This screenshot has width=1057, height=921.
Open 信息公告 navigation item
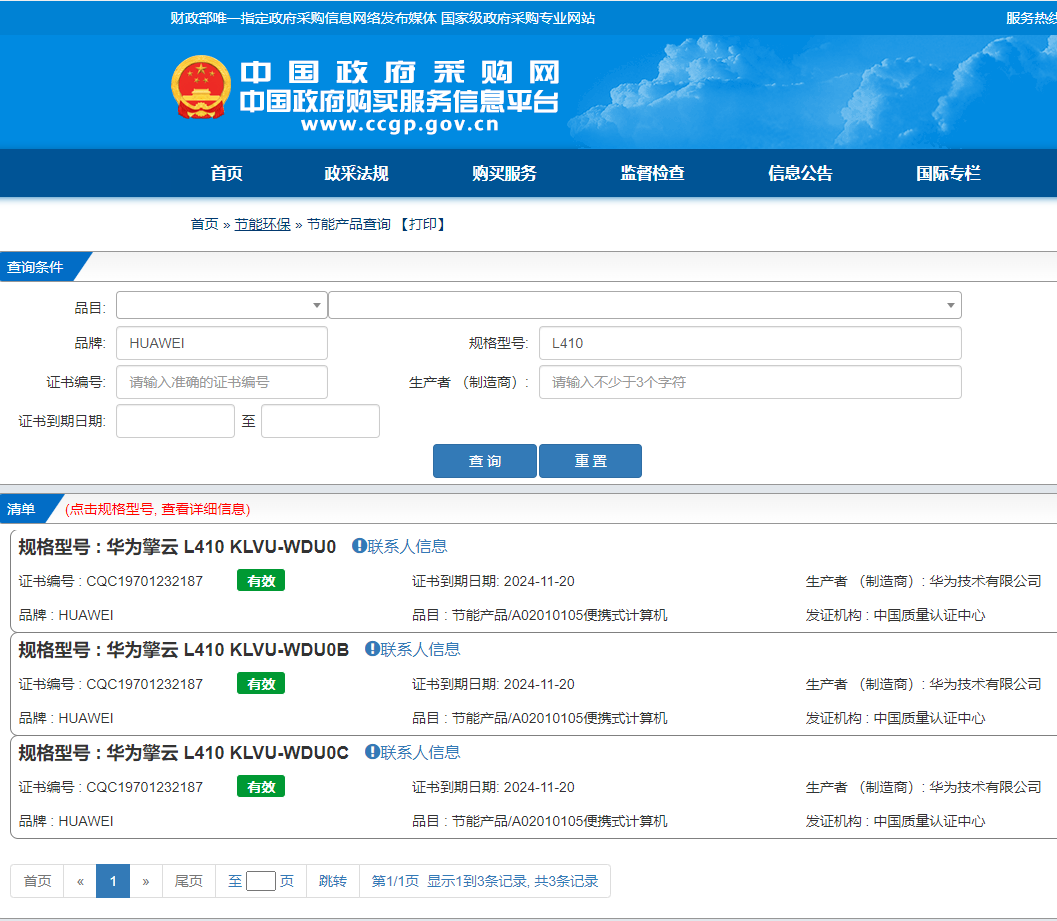pyautogui.click(x=800, y=173)
